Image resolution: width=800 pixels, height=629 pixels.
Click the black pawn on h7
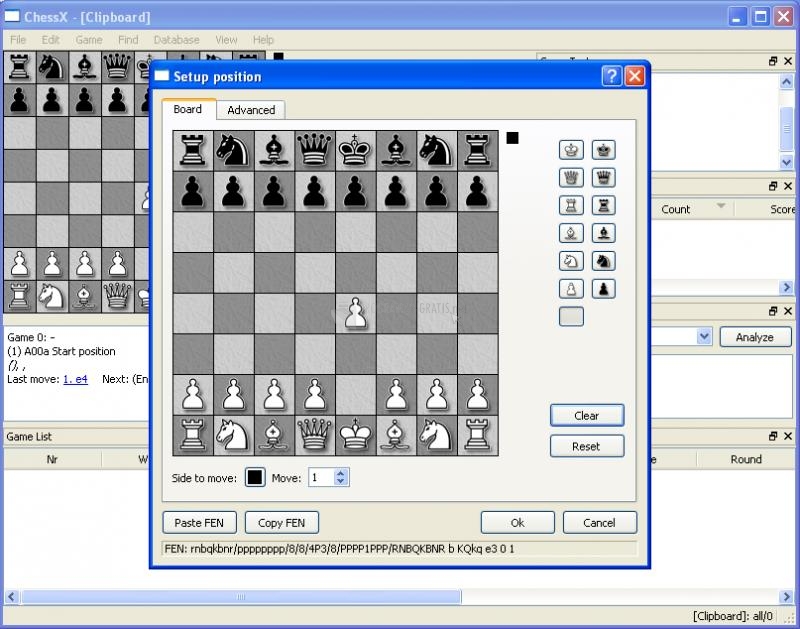[x=478, y=191]
